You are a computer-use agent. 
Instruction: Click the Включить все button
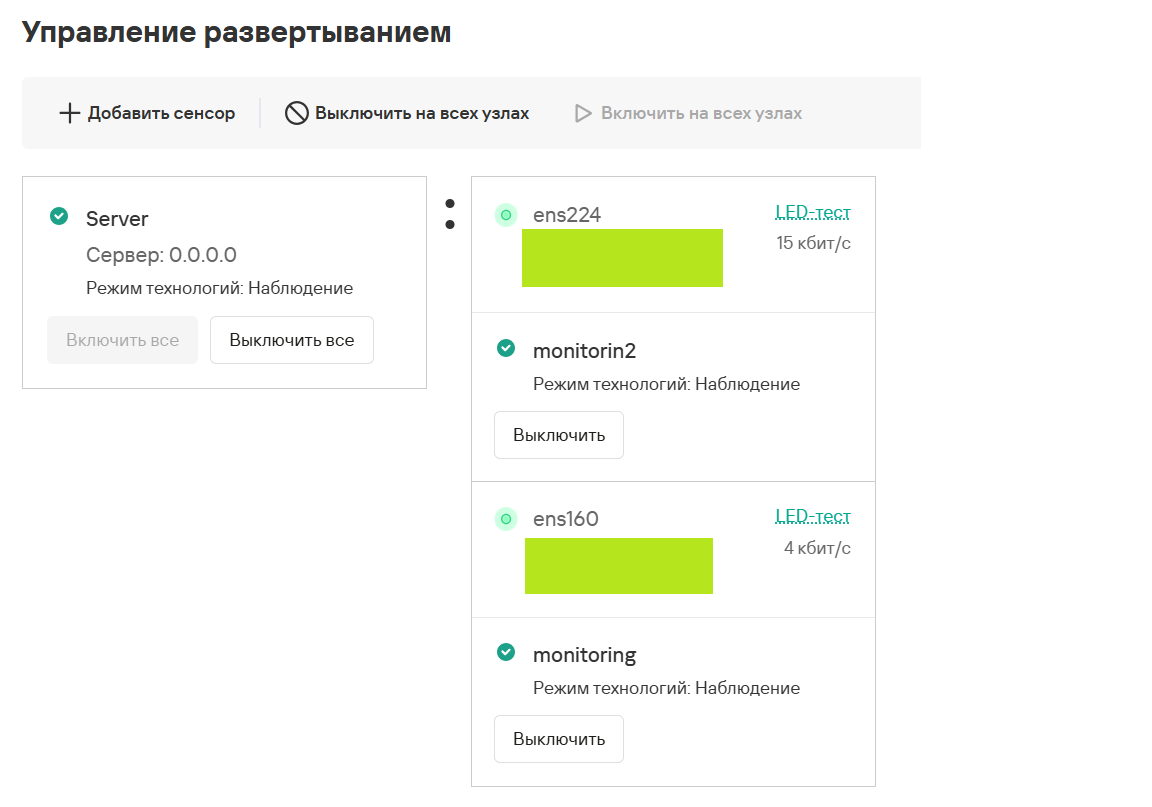122,340
